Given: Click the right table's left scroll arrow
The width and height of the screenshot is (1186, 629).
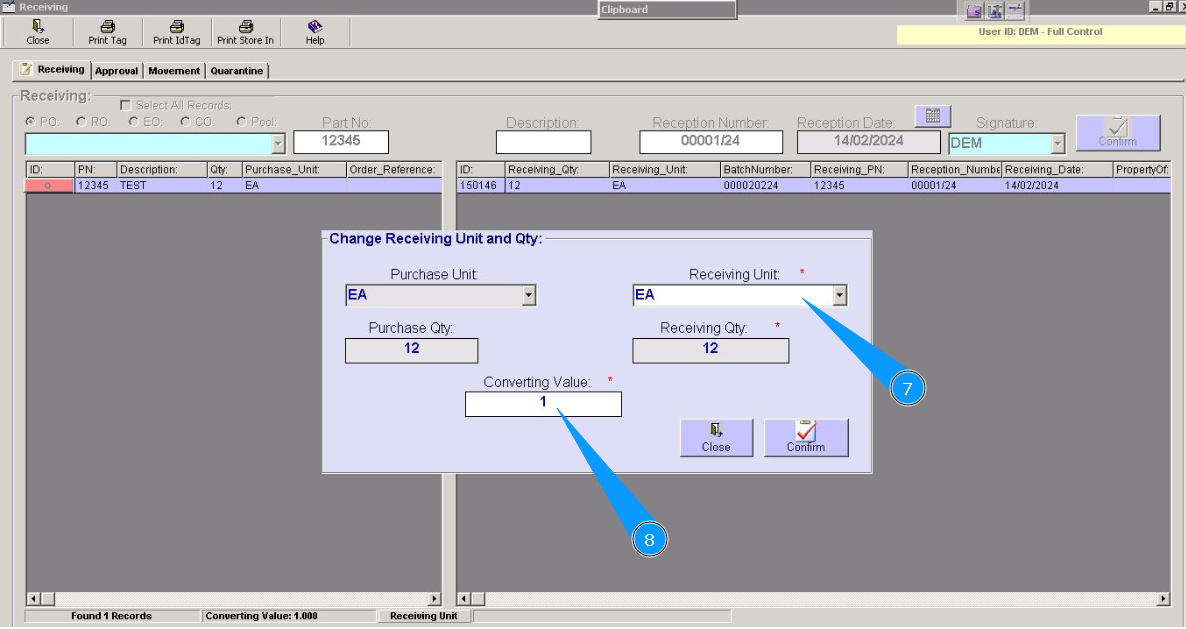Looking at the screenshot, I should (x=464, y=599).
